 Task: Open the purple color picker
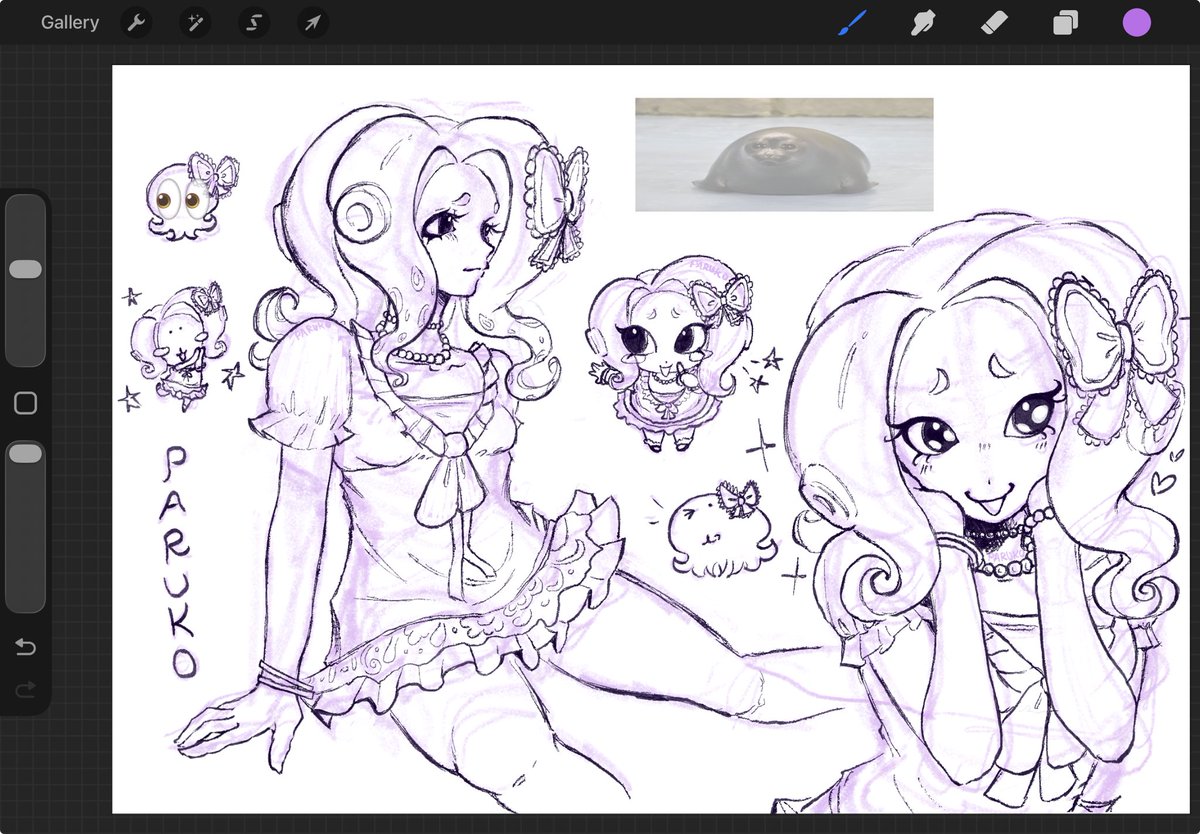pyautogui.click(x=1136, y=22)
